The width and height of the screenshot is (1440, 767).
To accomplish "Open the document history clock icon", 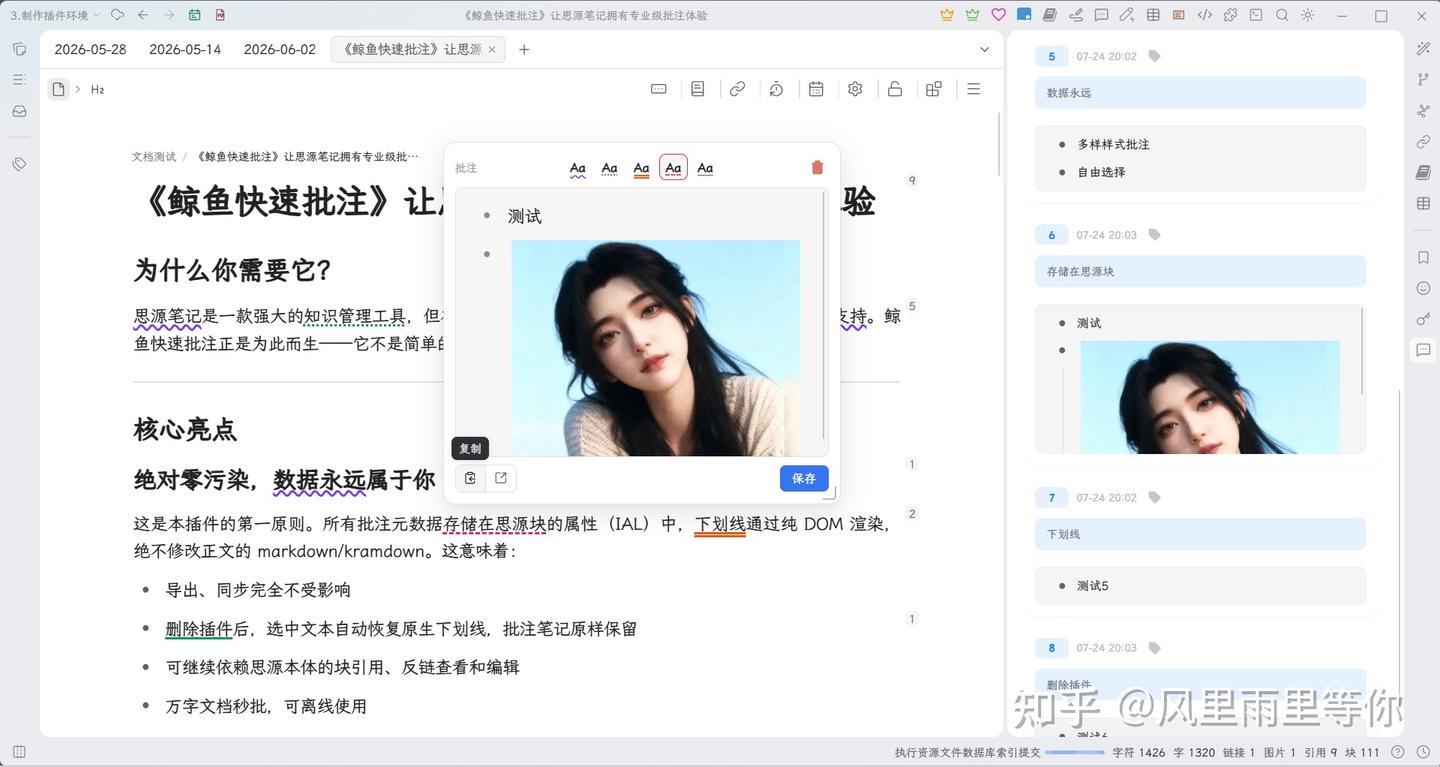I will (x=776, y=89).
